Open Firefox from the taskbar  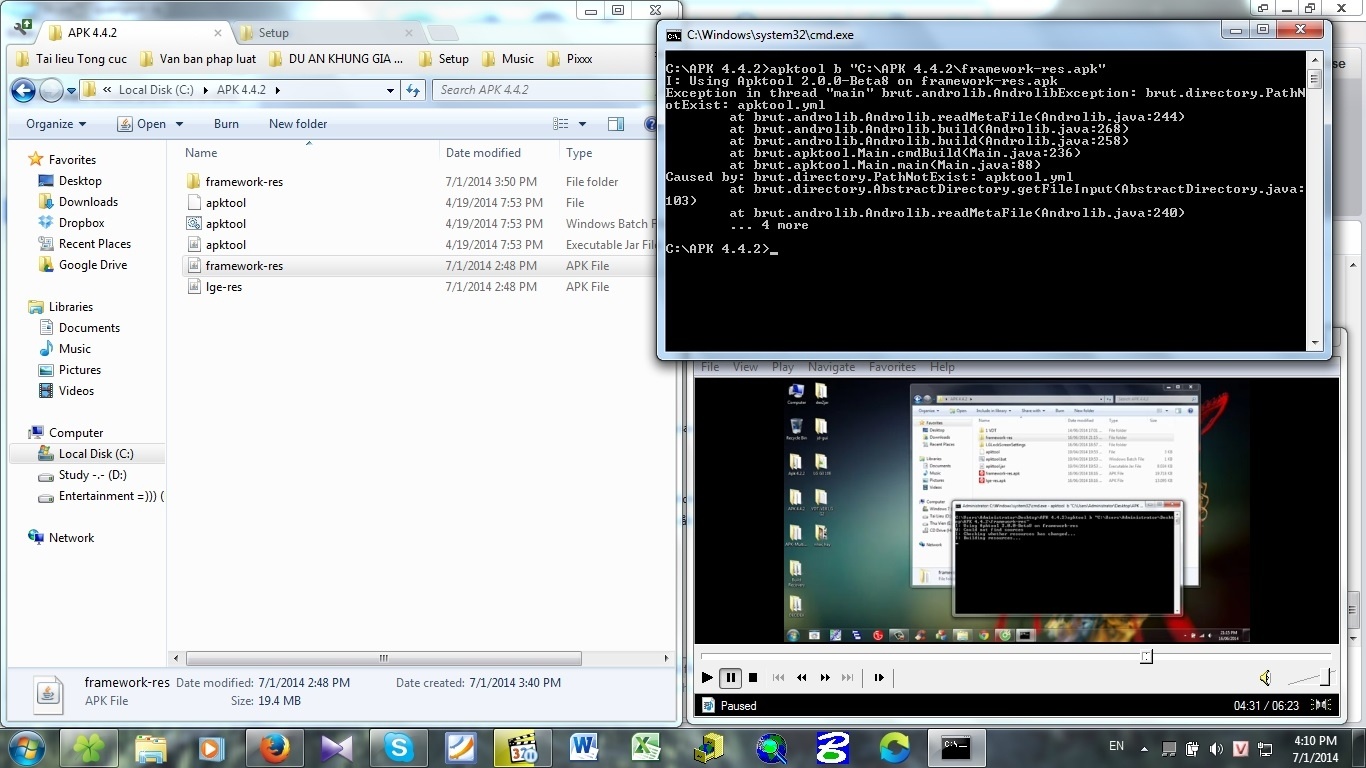(x=273, y=747)
